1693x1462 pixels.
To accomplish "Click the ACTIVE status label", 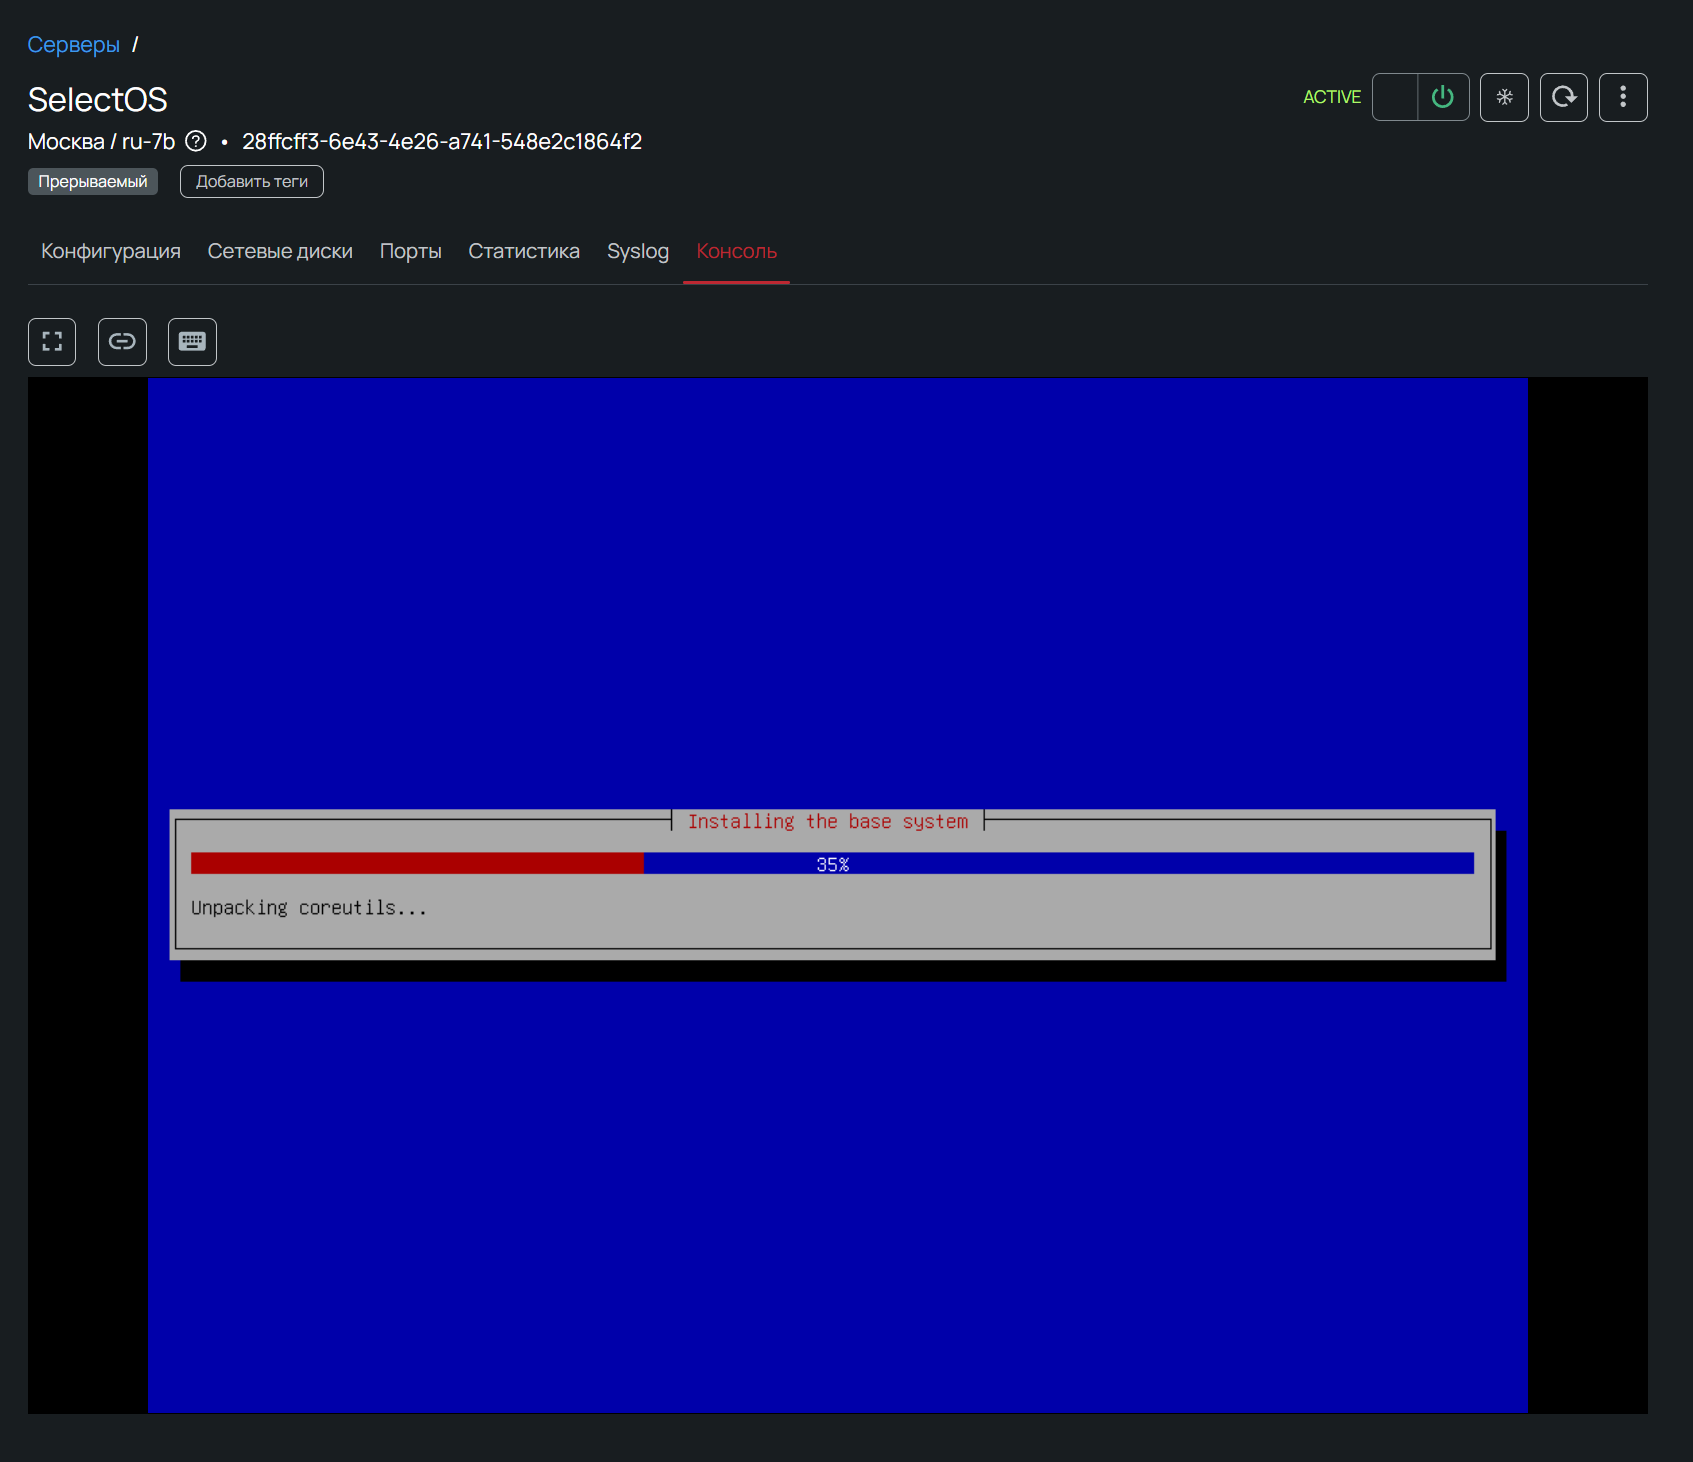I will point(1331,97).
